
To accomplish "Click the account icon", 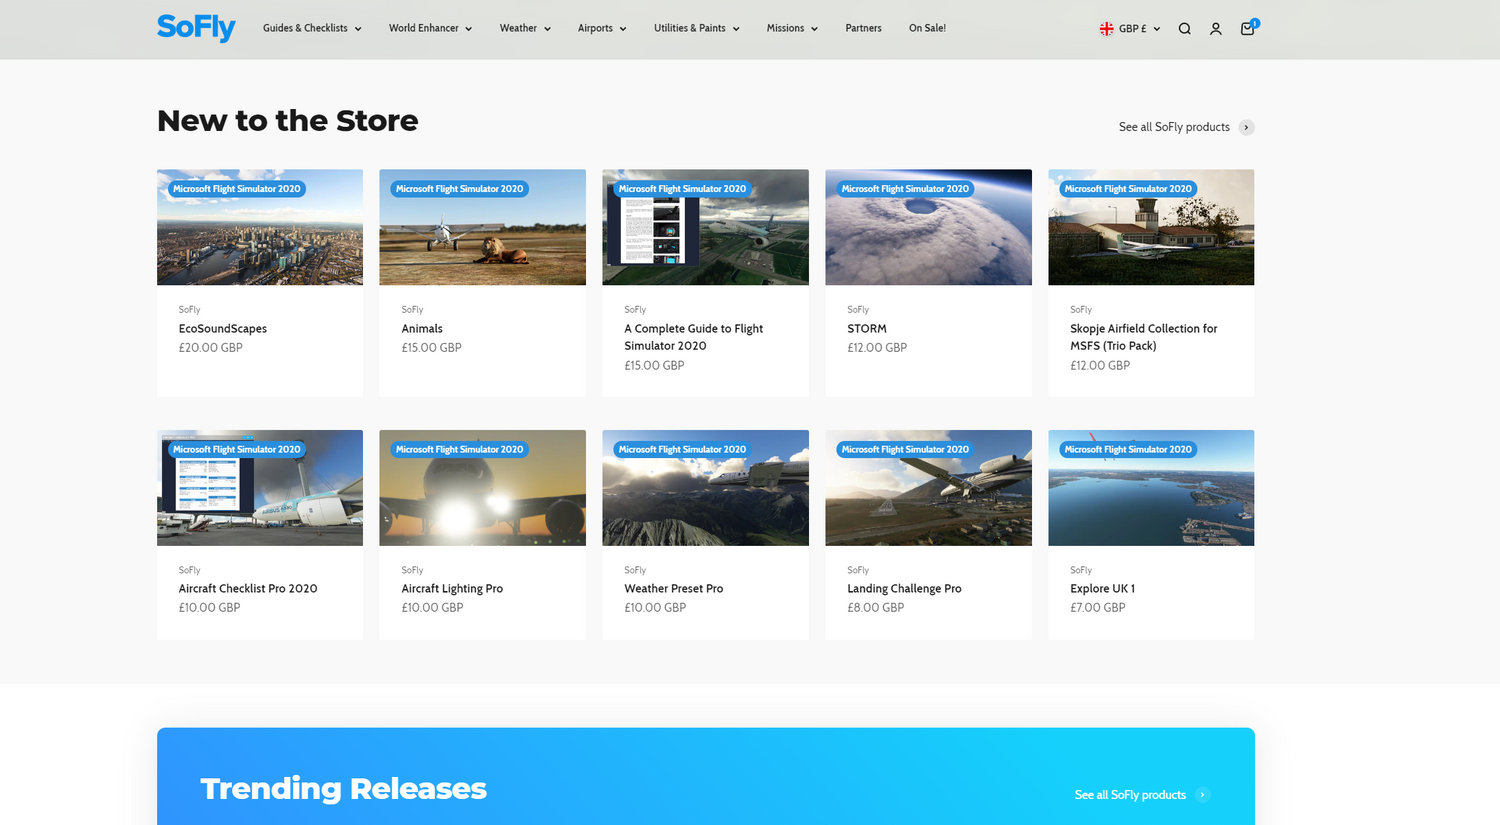I will pos(1216,28).
